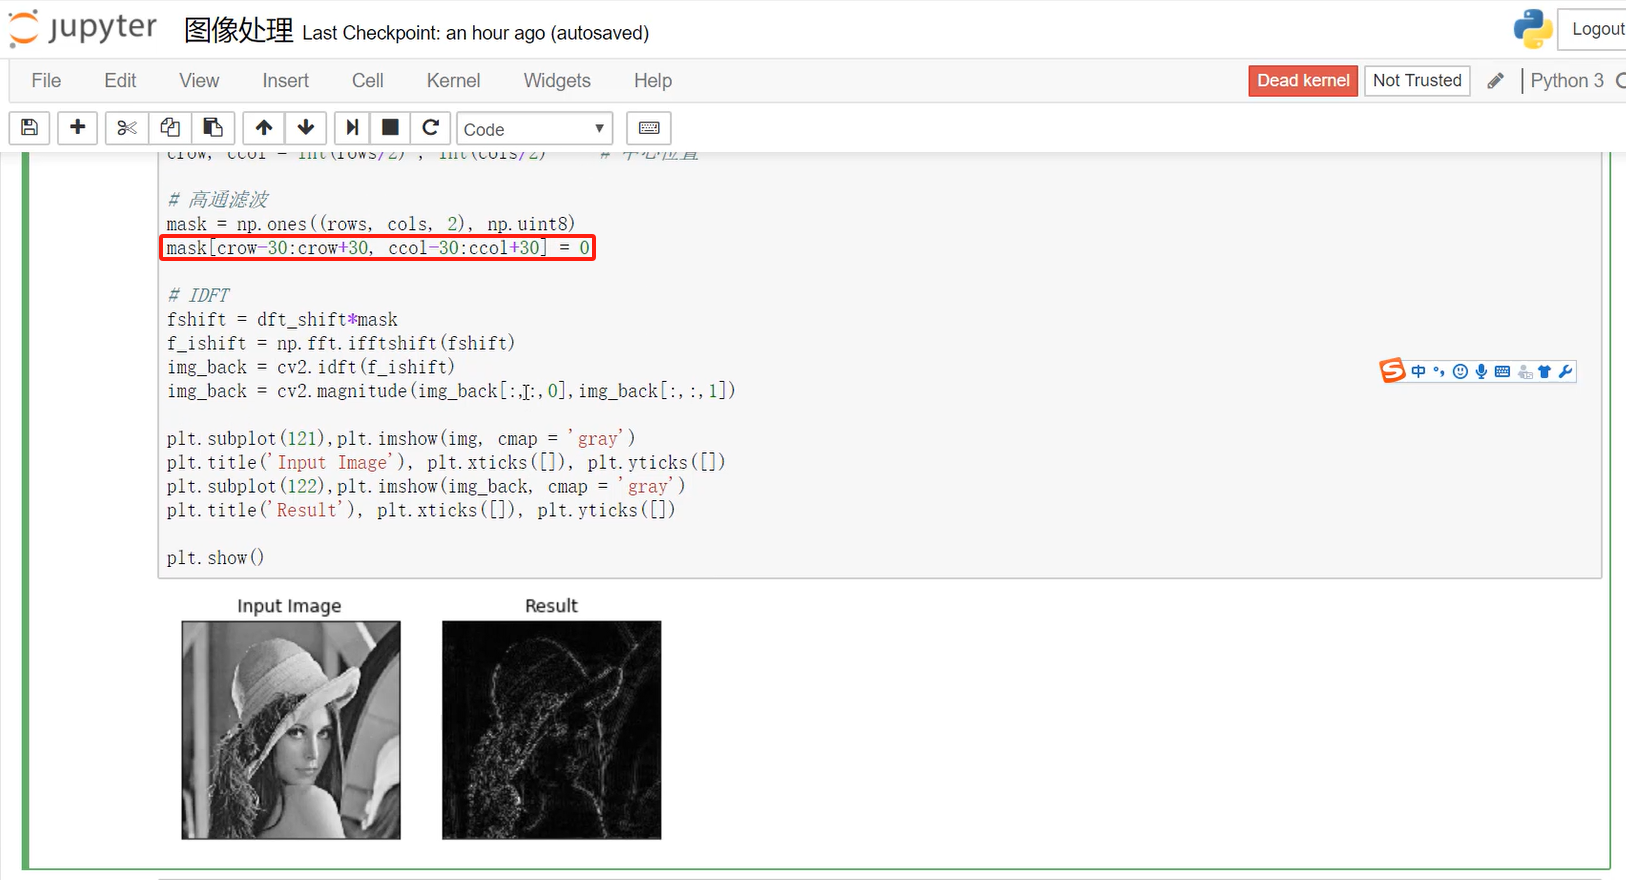The width and height of the screenshot is (1626, 880).
Task: Open the File menu
Action: pos(46,81)
